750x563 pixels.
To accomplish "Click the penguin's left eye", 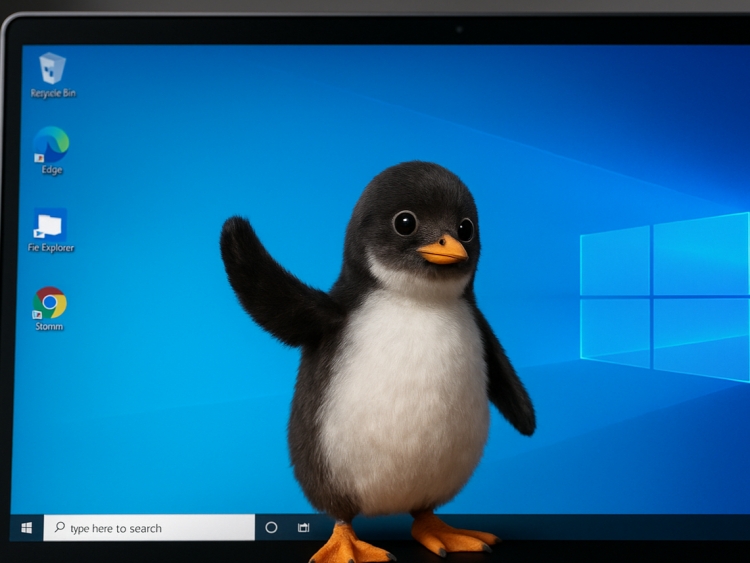I will pos(405,223).
